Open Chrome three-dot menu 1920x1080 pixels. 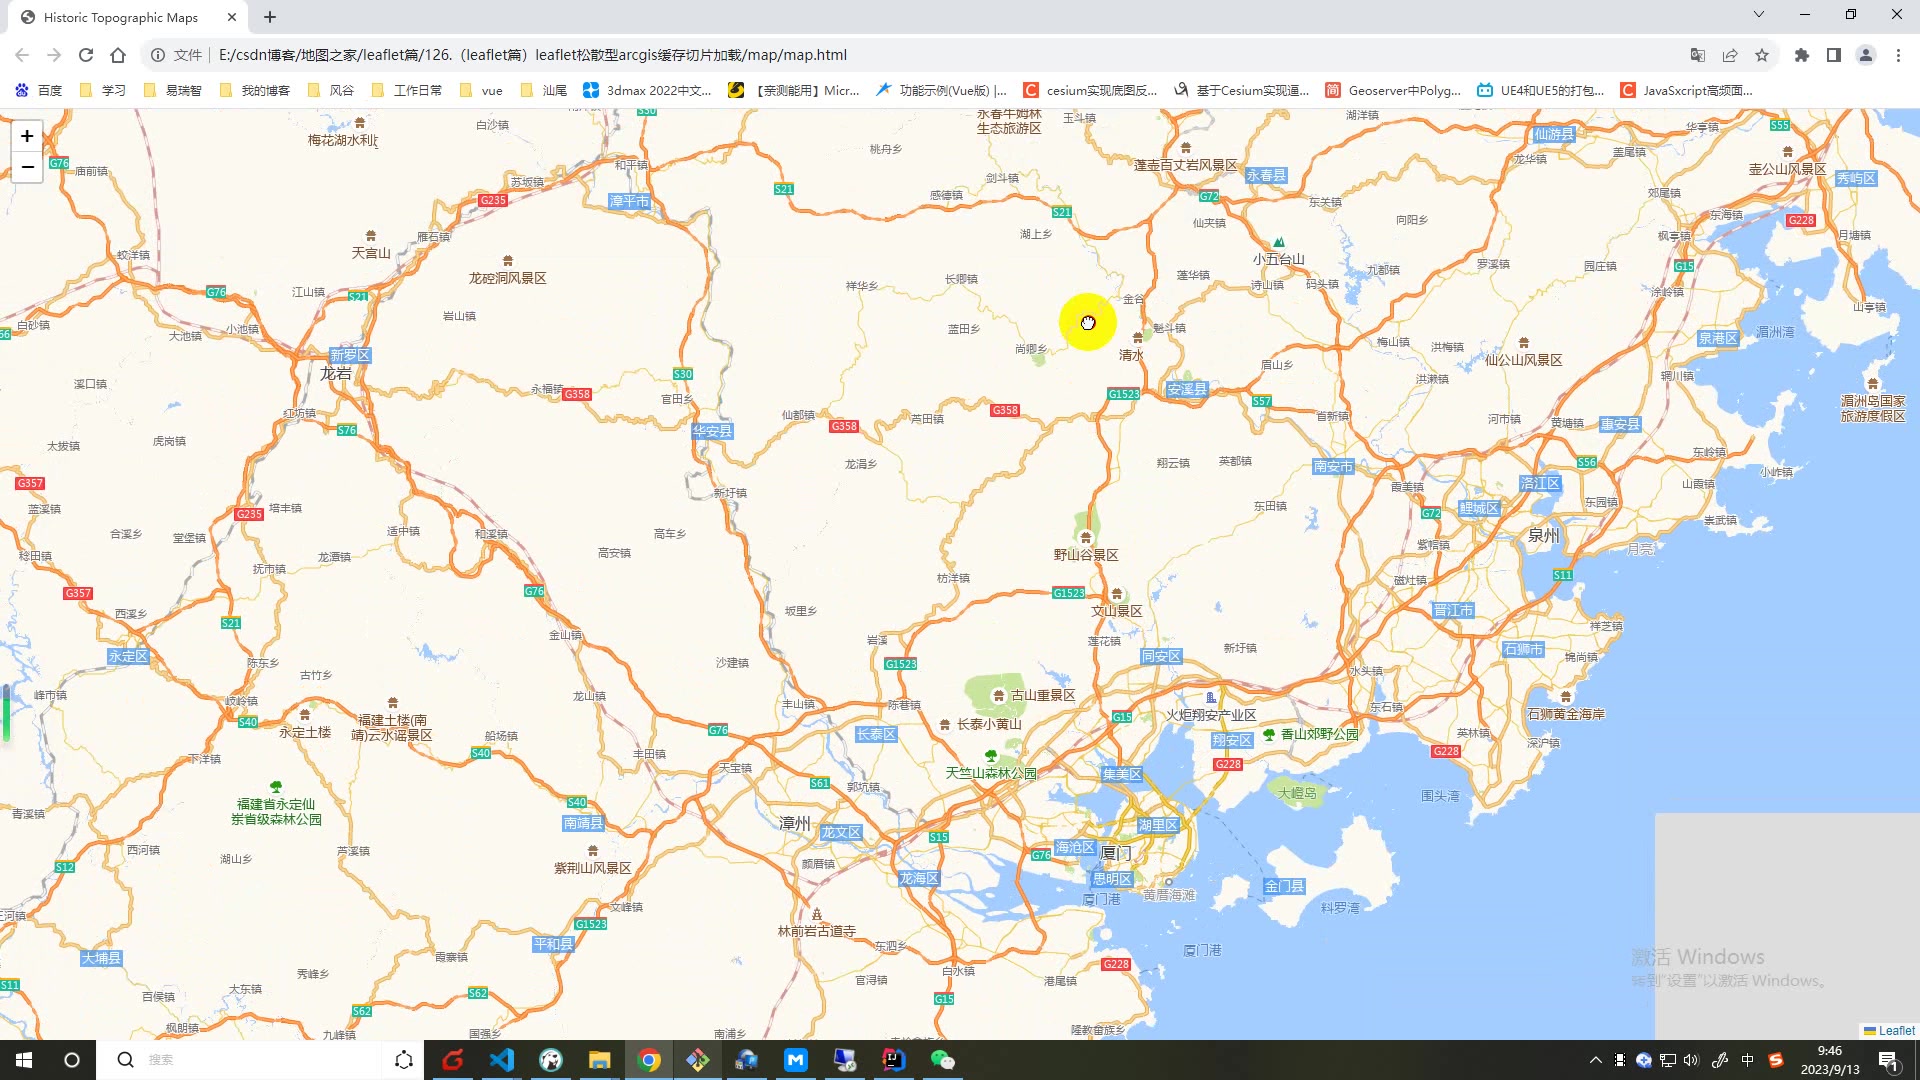point(1898,55)
